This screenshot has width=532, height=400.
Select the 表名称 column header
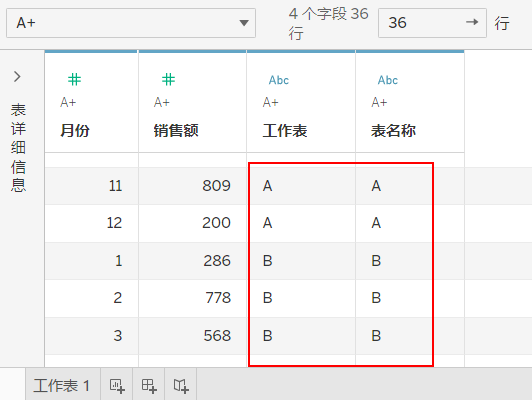[394, 131]
